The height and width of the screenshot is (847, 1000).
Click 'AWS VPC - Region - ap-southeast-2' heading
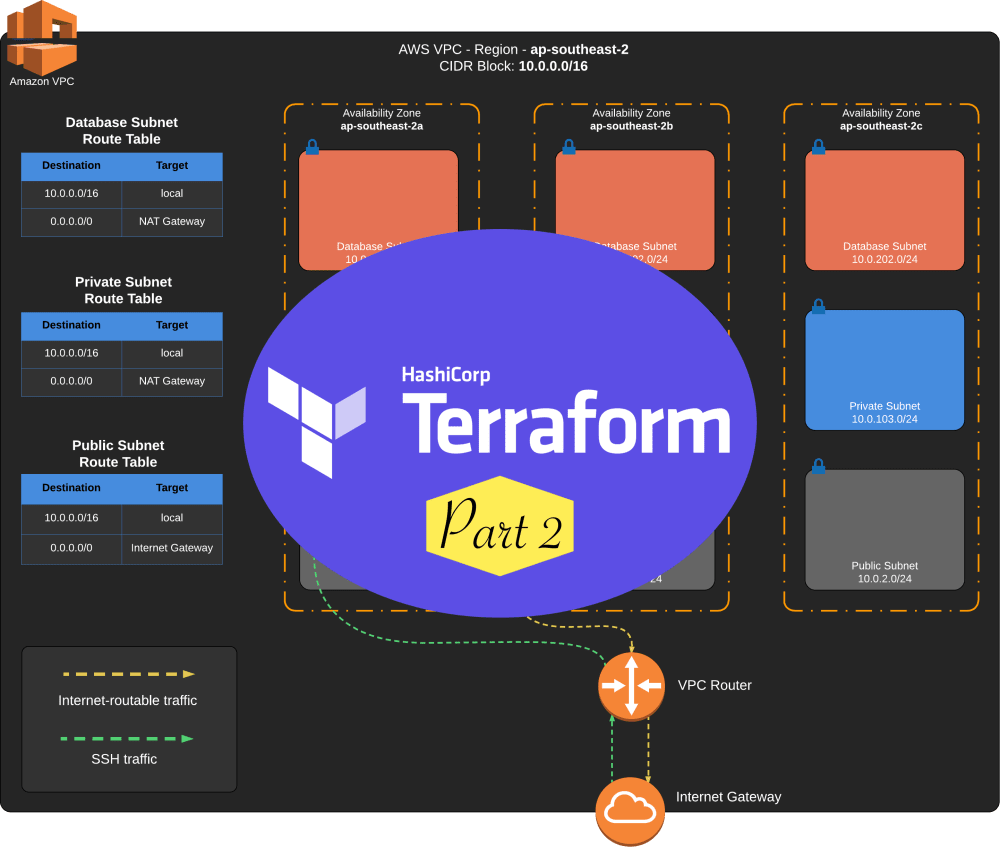point(513,50)
